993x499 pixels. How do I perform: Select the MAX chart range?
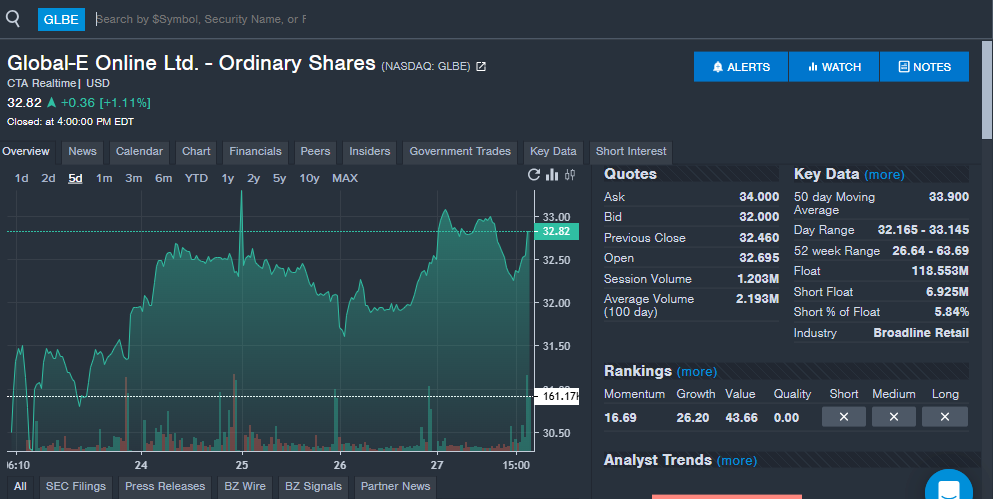point(345,179)
